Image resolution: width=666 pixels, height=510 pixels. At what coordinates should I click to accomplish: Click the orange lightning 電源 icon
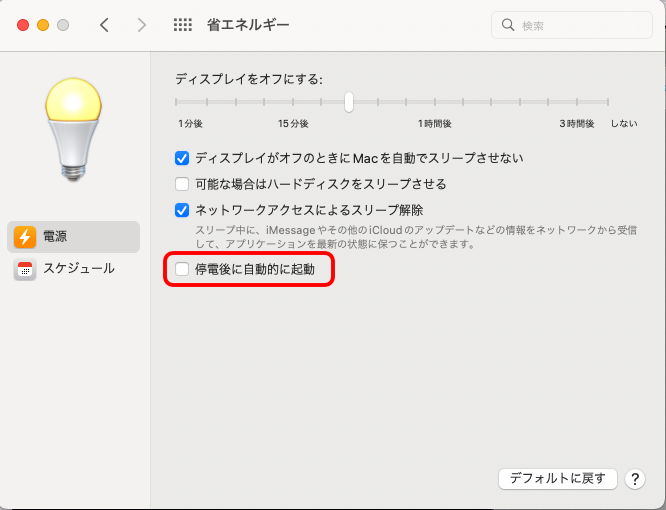(25, 237)
